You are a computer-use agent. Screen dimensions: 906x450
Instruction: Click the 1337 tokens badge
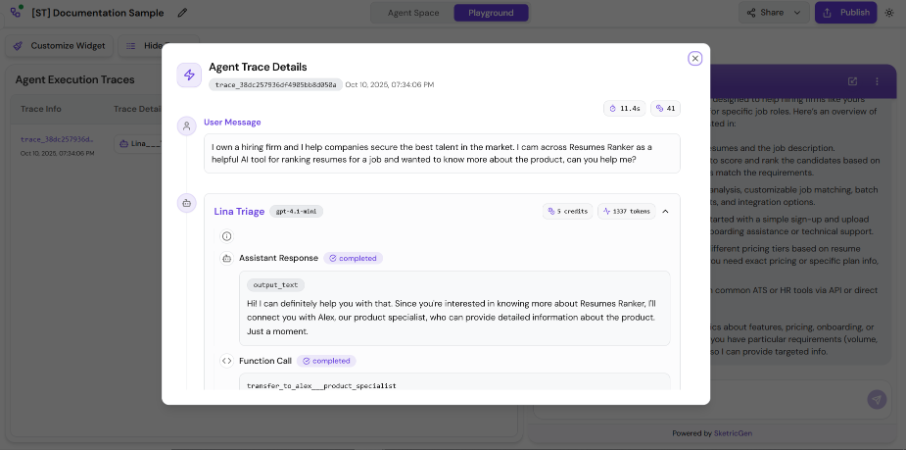click(626, 211)
